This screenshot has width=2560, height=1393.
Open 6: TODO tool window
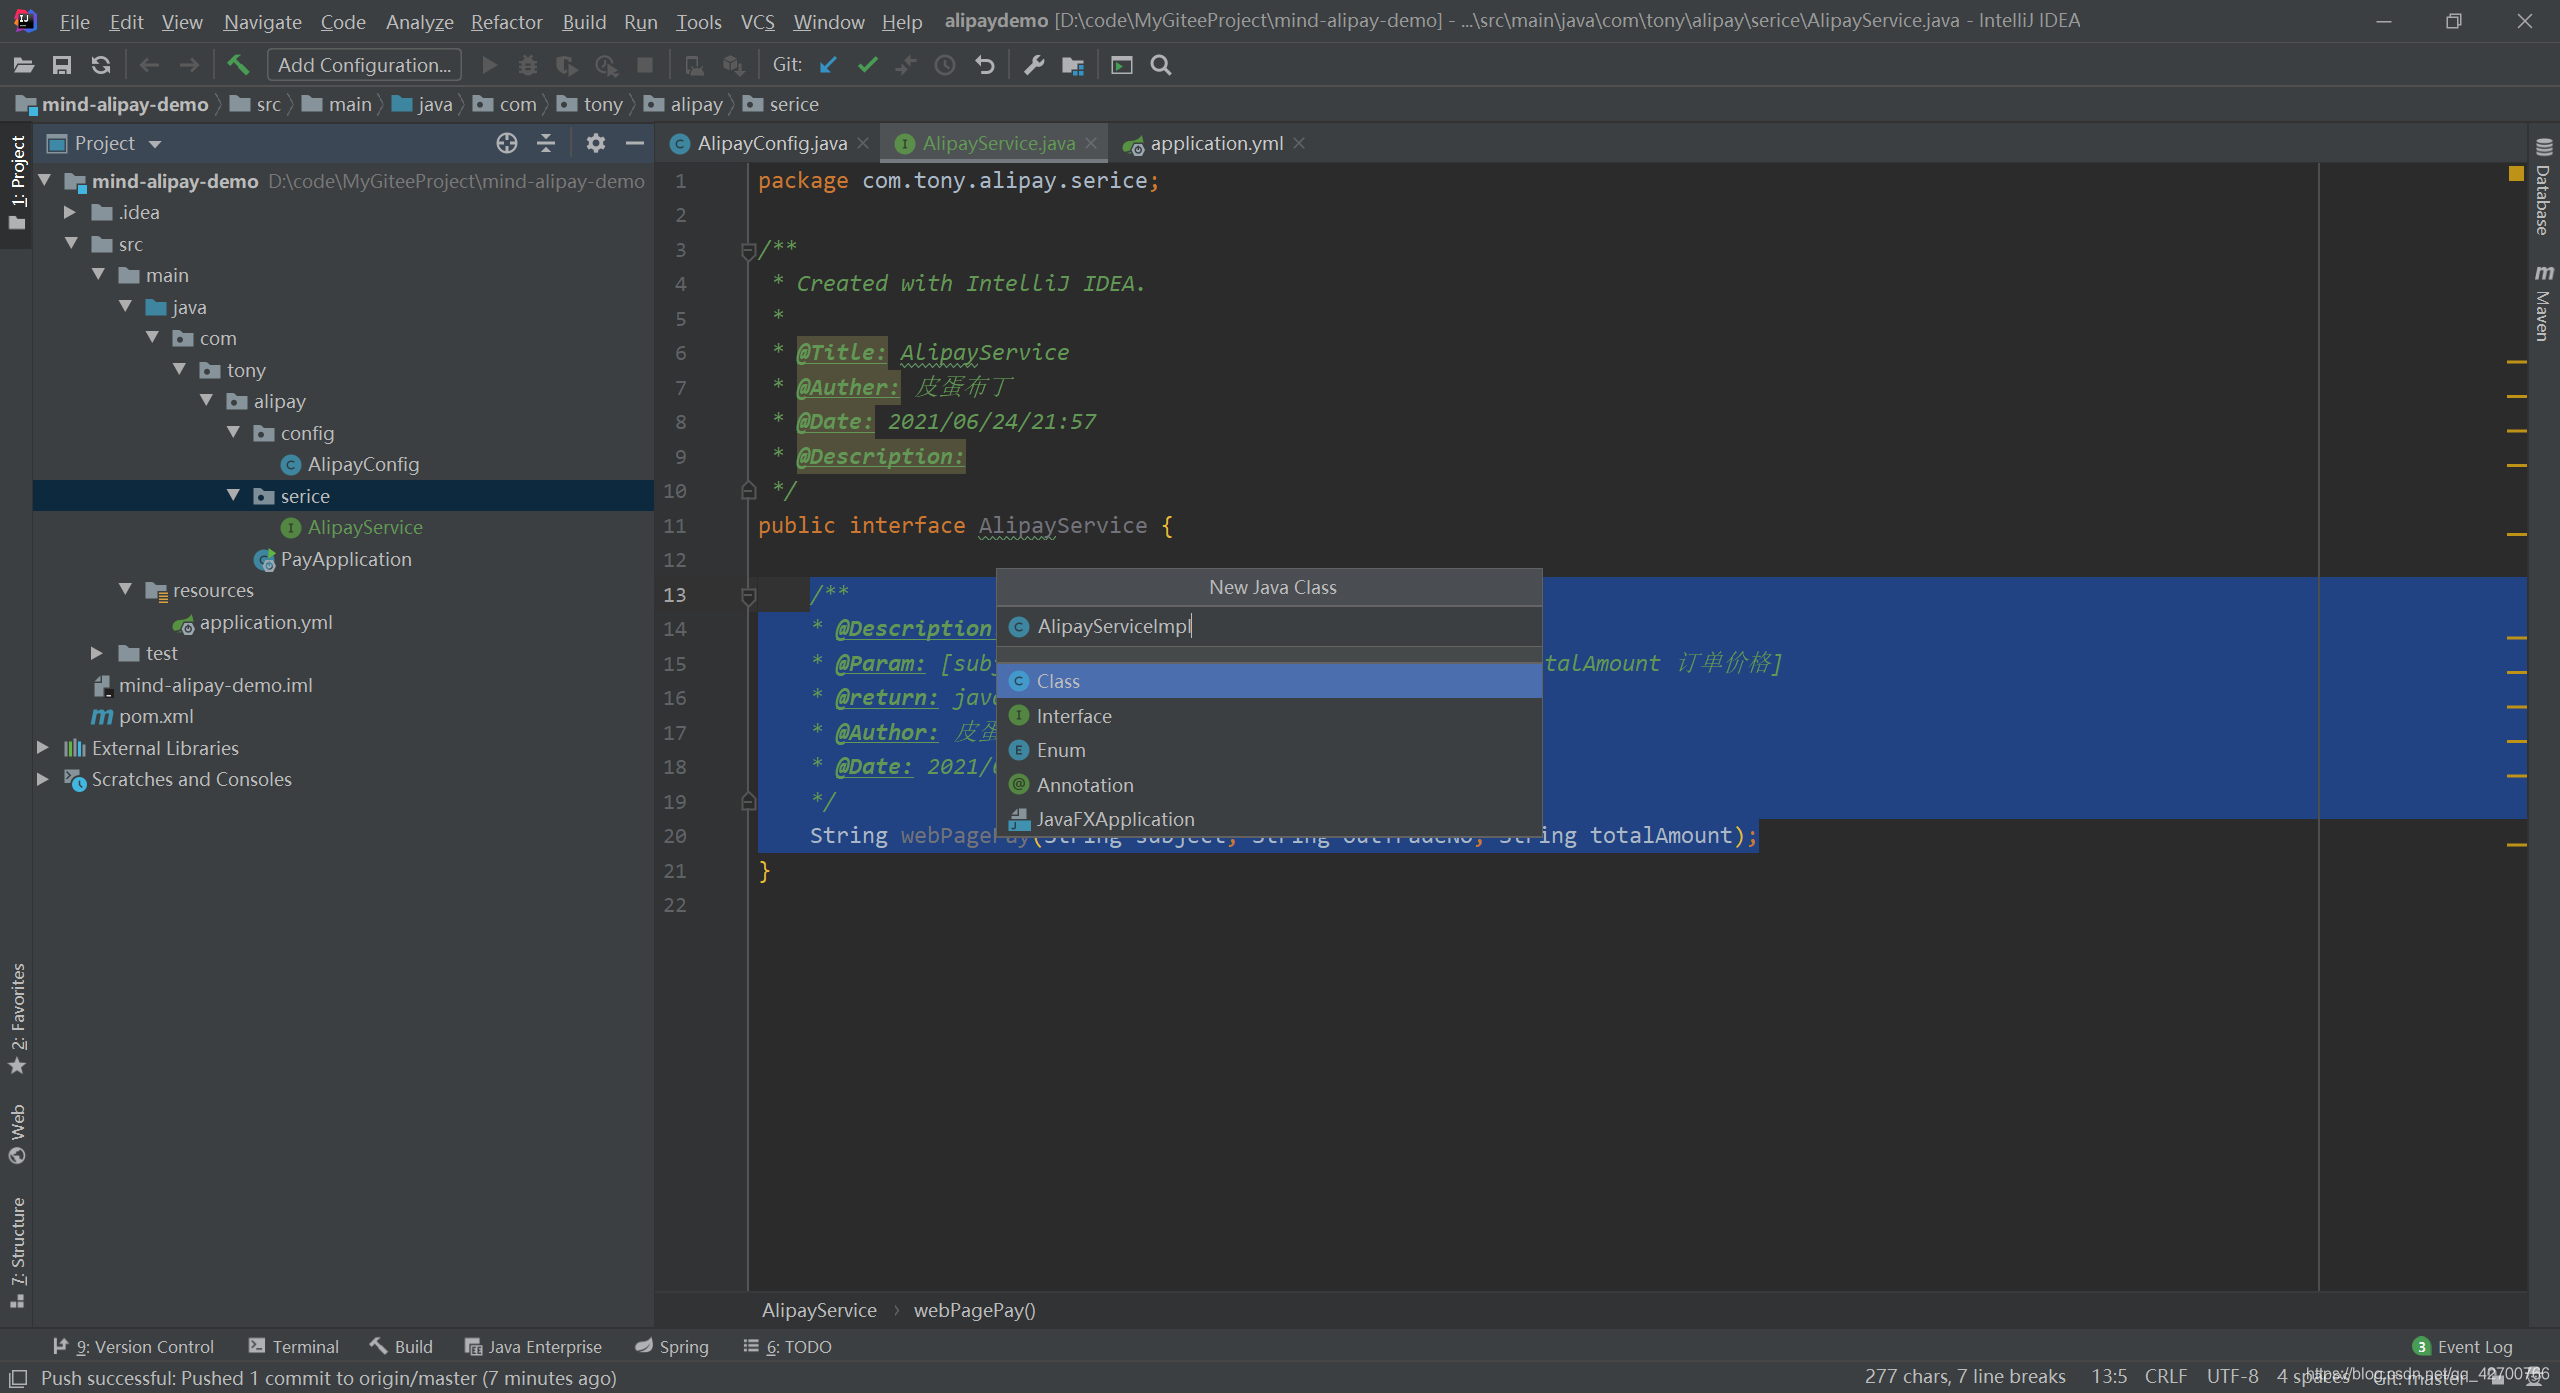(x=788, y=1347)
